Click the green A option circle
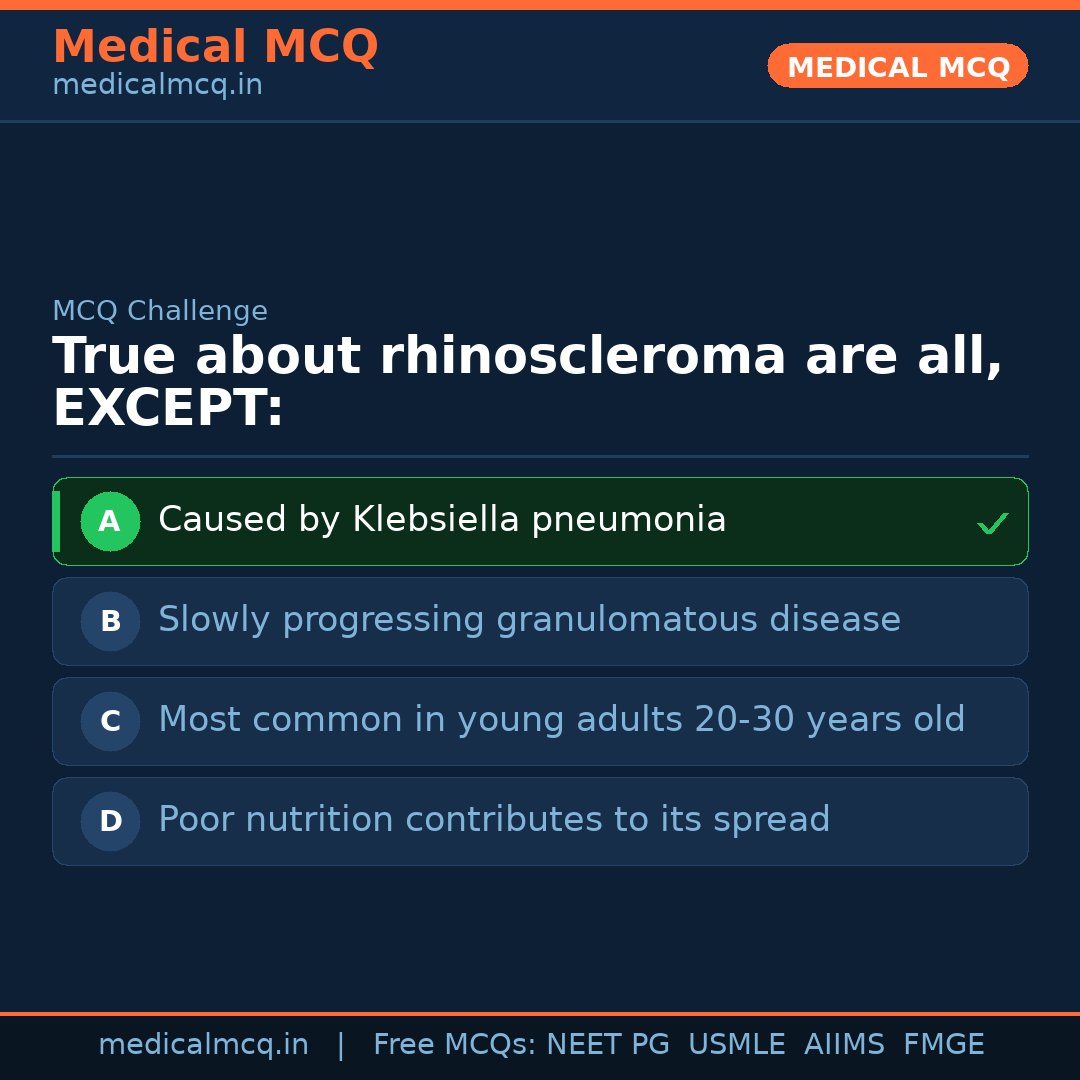The width and height of the screenshot is (1080, 1080). [x=110, y=521]
